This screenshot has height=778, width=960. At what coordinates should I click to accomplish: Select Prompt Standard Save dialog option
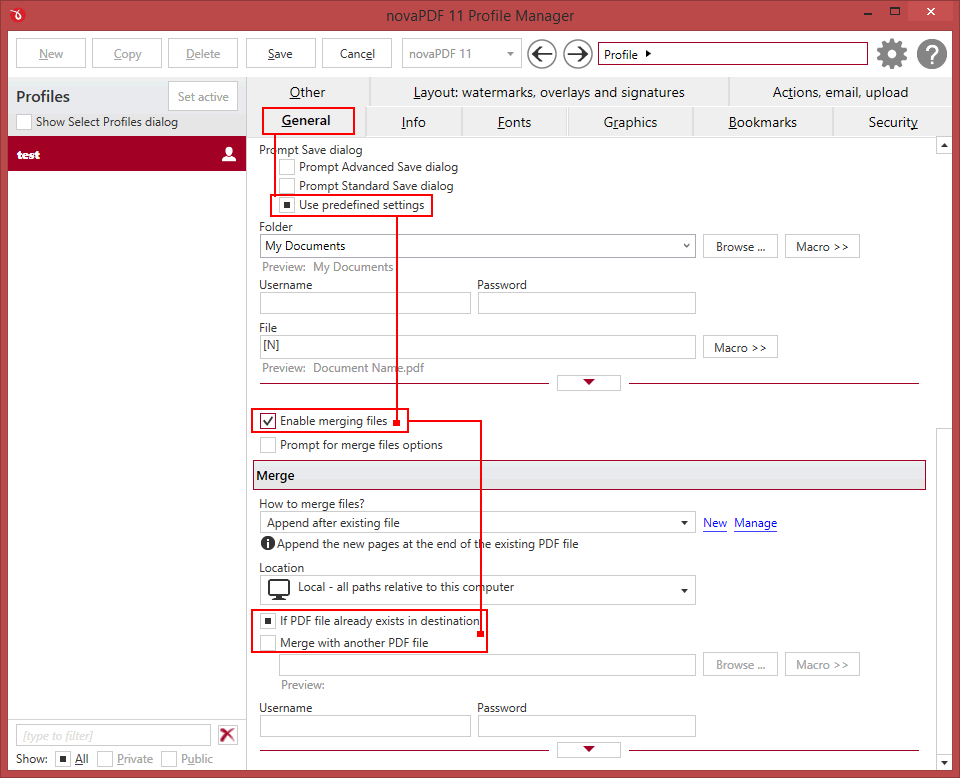coord(287,186)
